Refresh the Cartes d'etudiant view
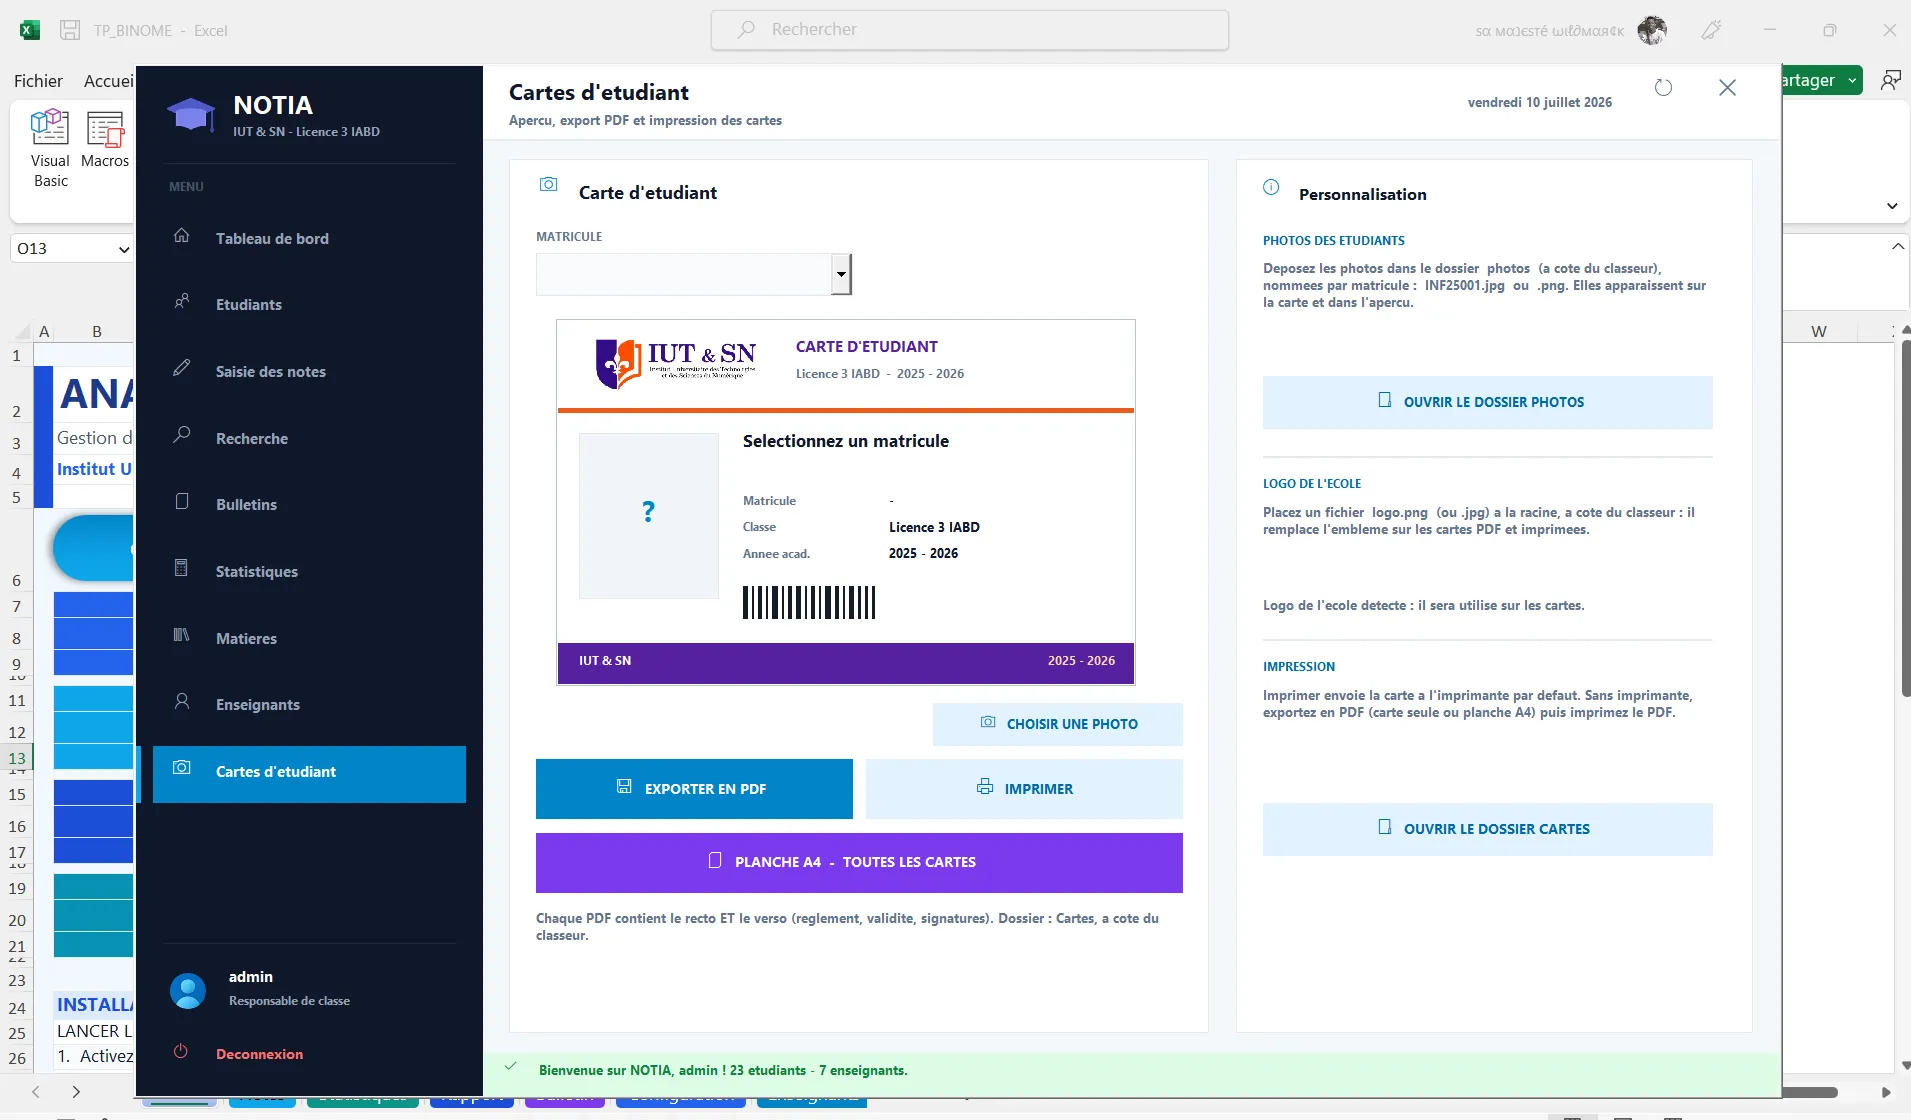 (1663, 88)
